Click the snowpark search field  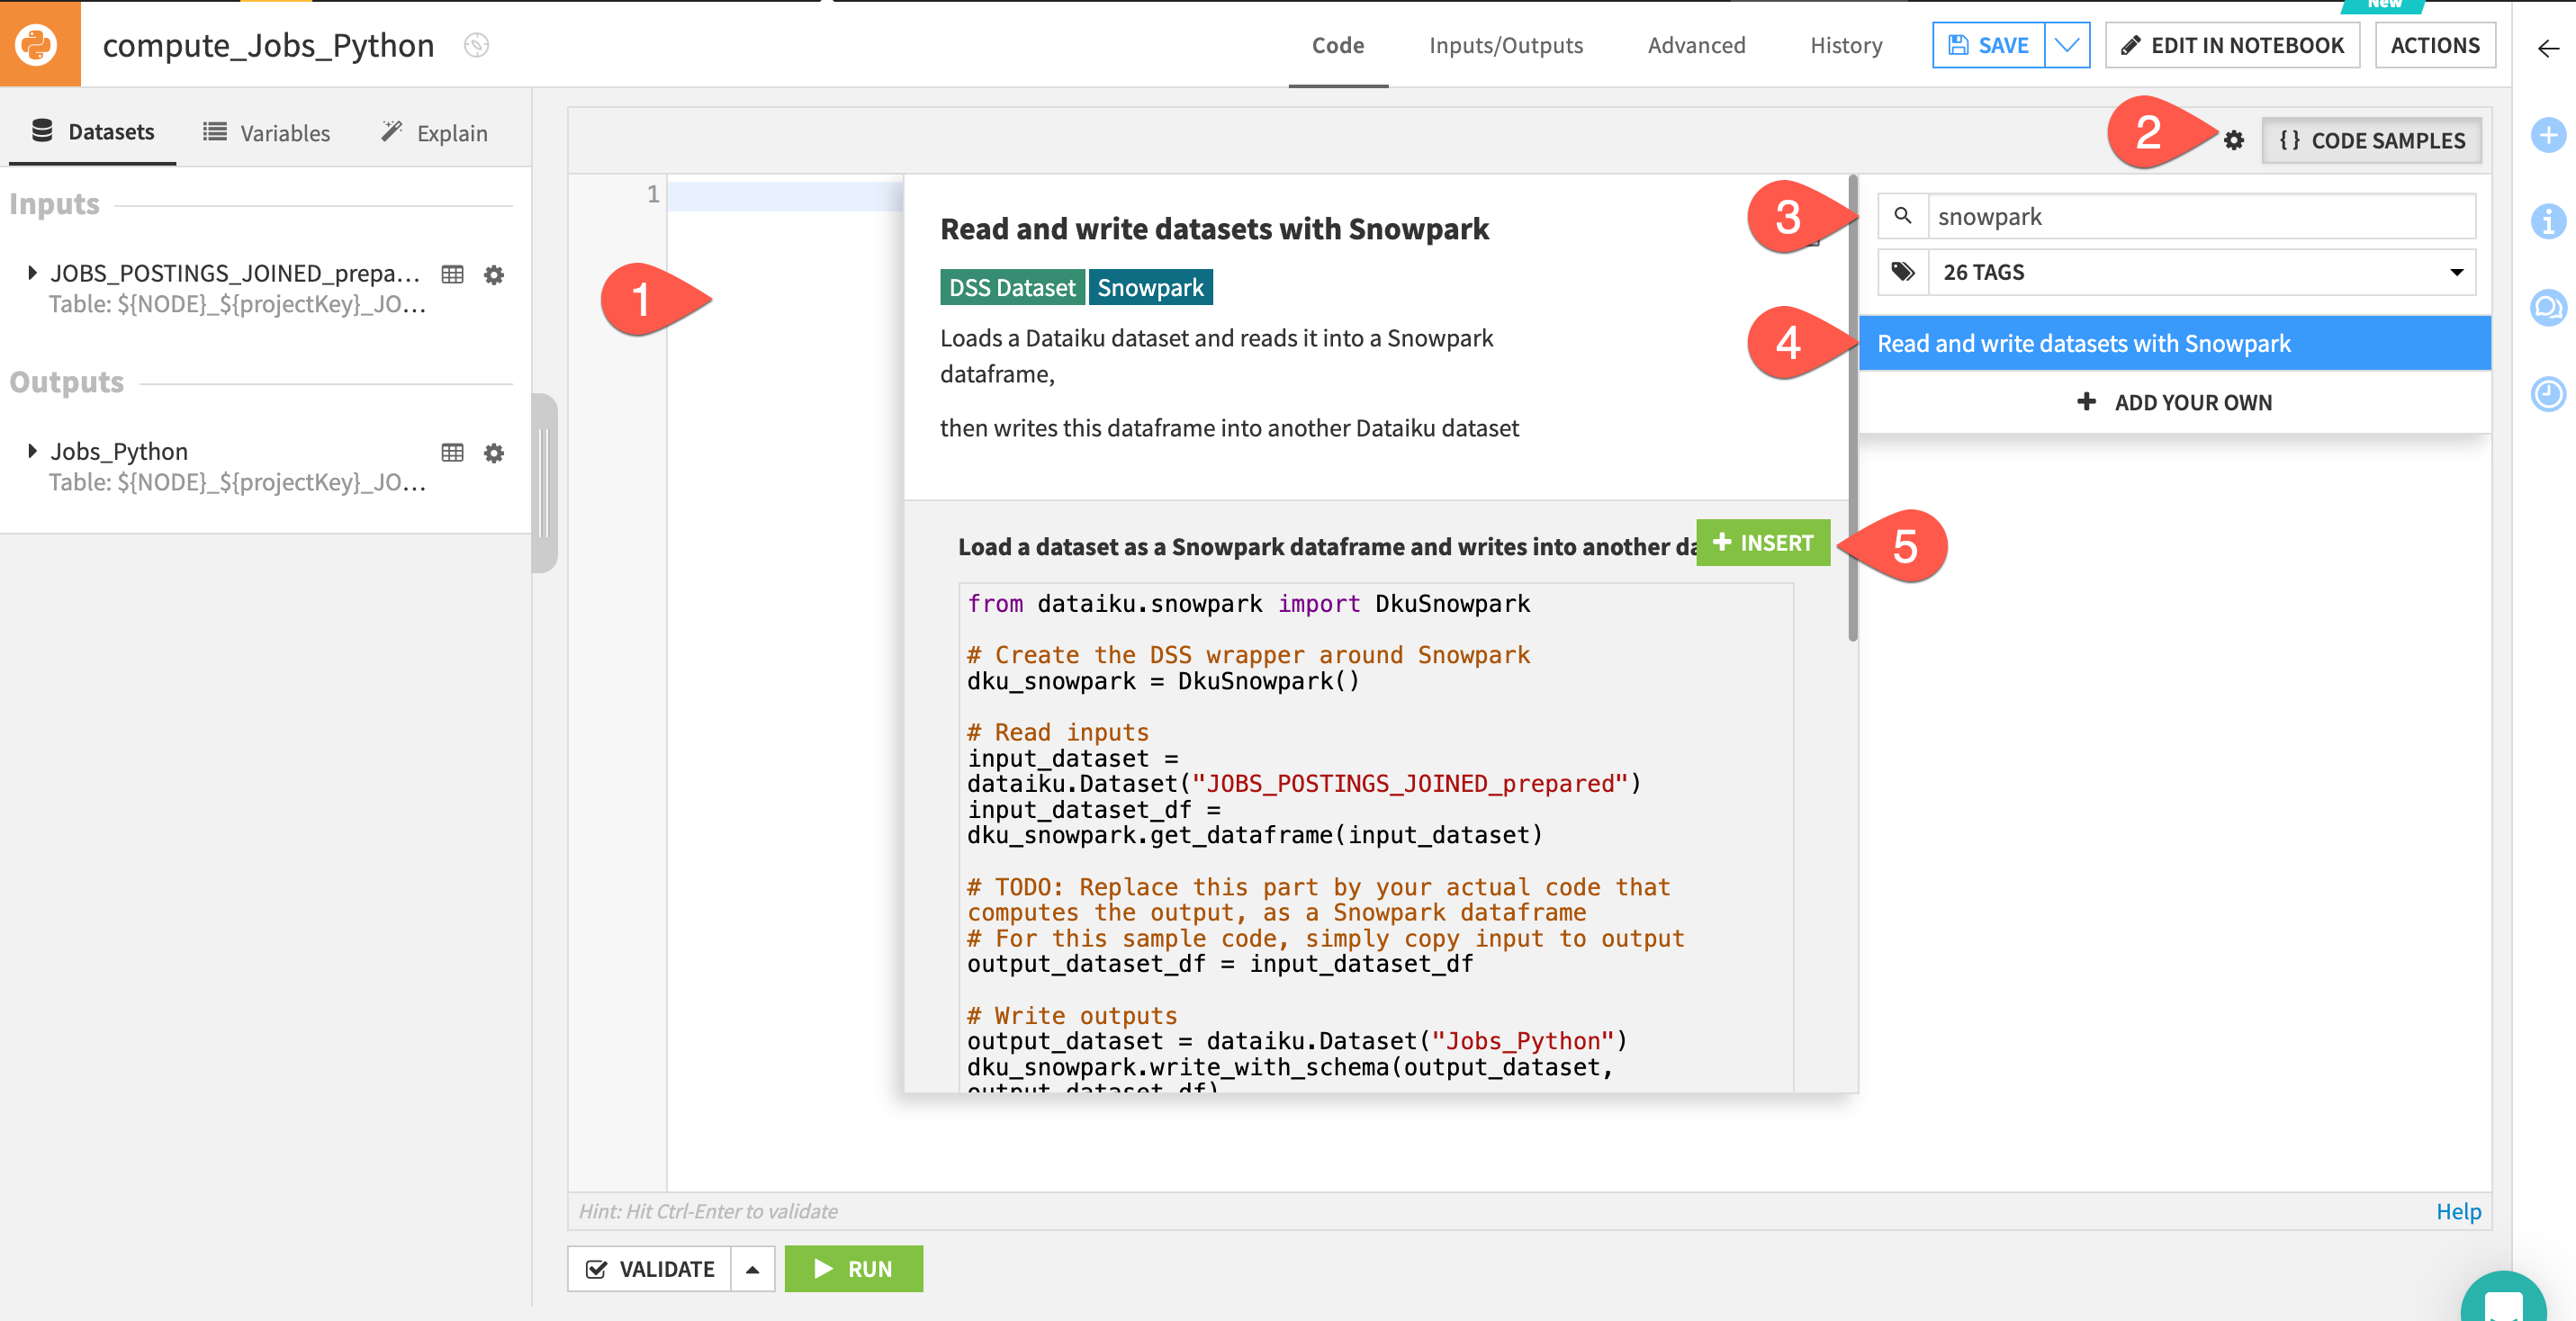[2200, 216]
